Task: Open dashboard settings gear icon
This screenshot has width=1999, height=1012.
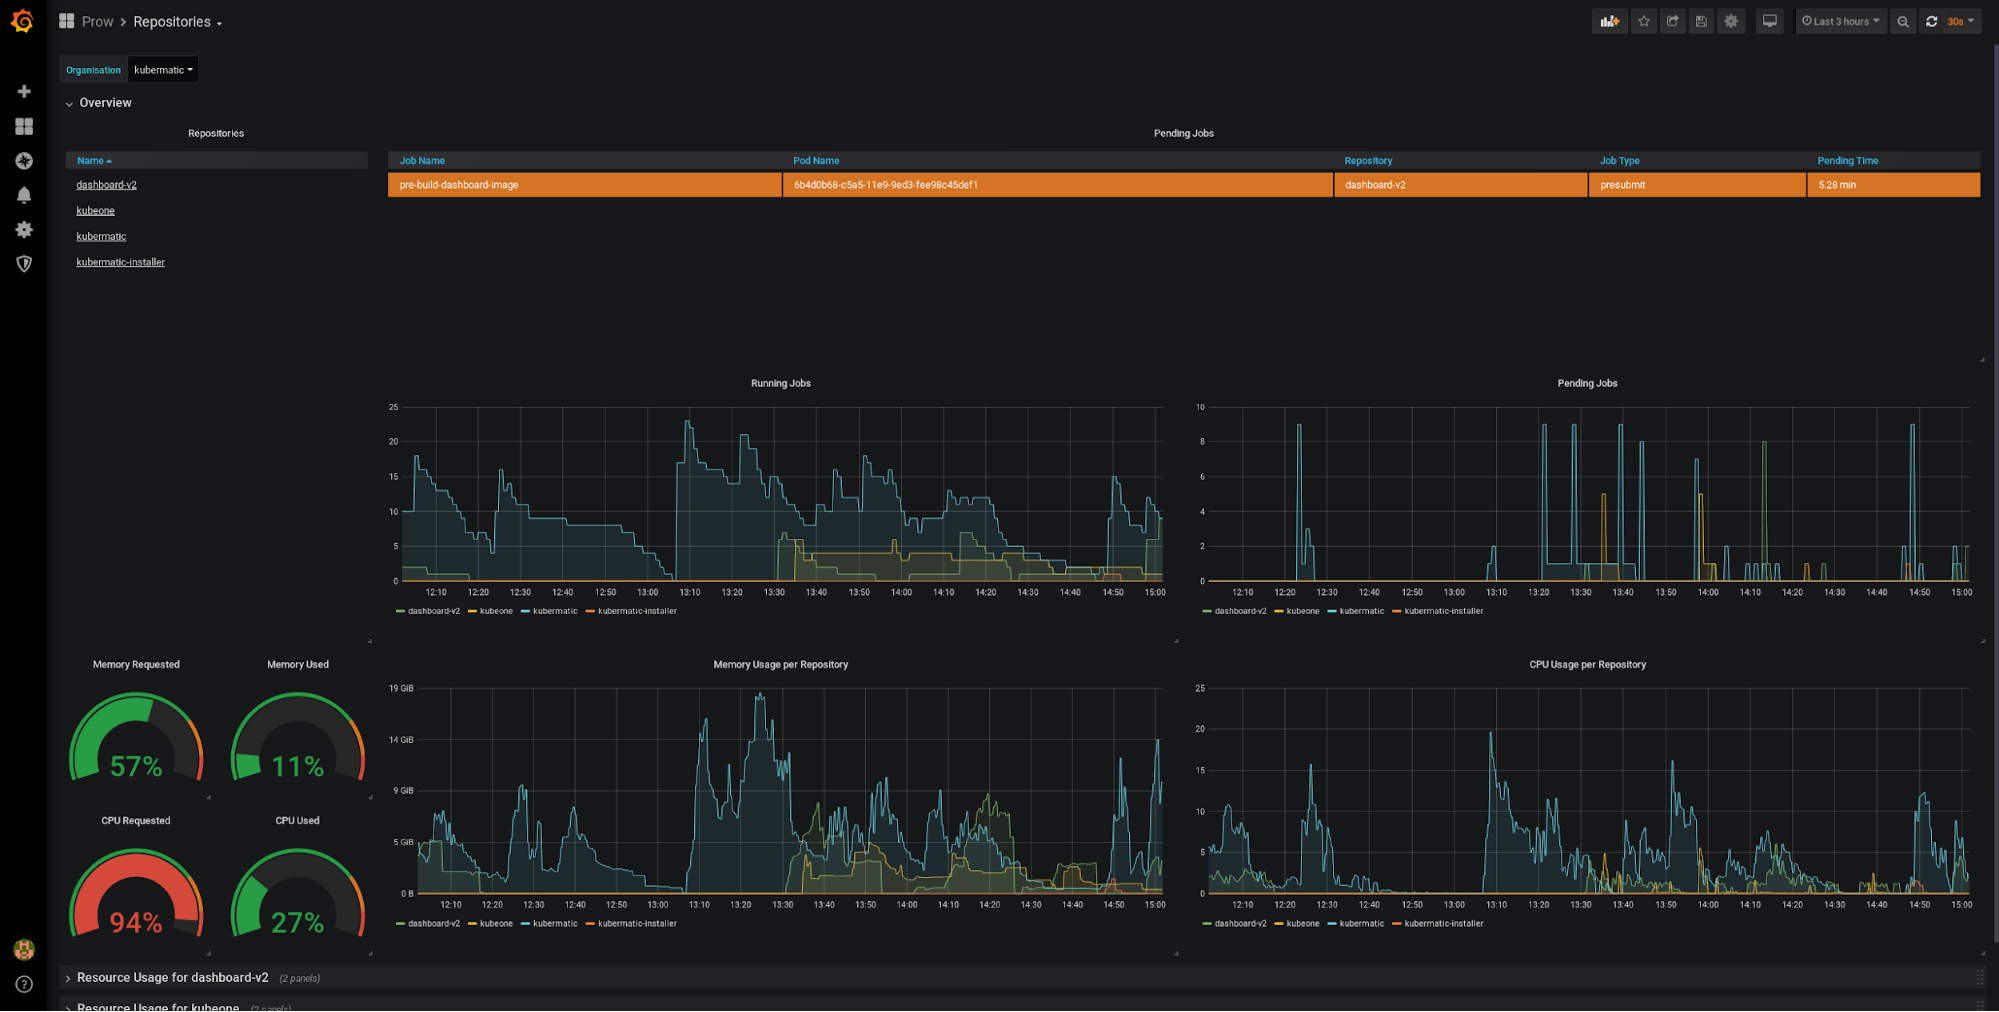Action: [x=1731, y=20]
